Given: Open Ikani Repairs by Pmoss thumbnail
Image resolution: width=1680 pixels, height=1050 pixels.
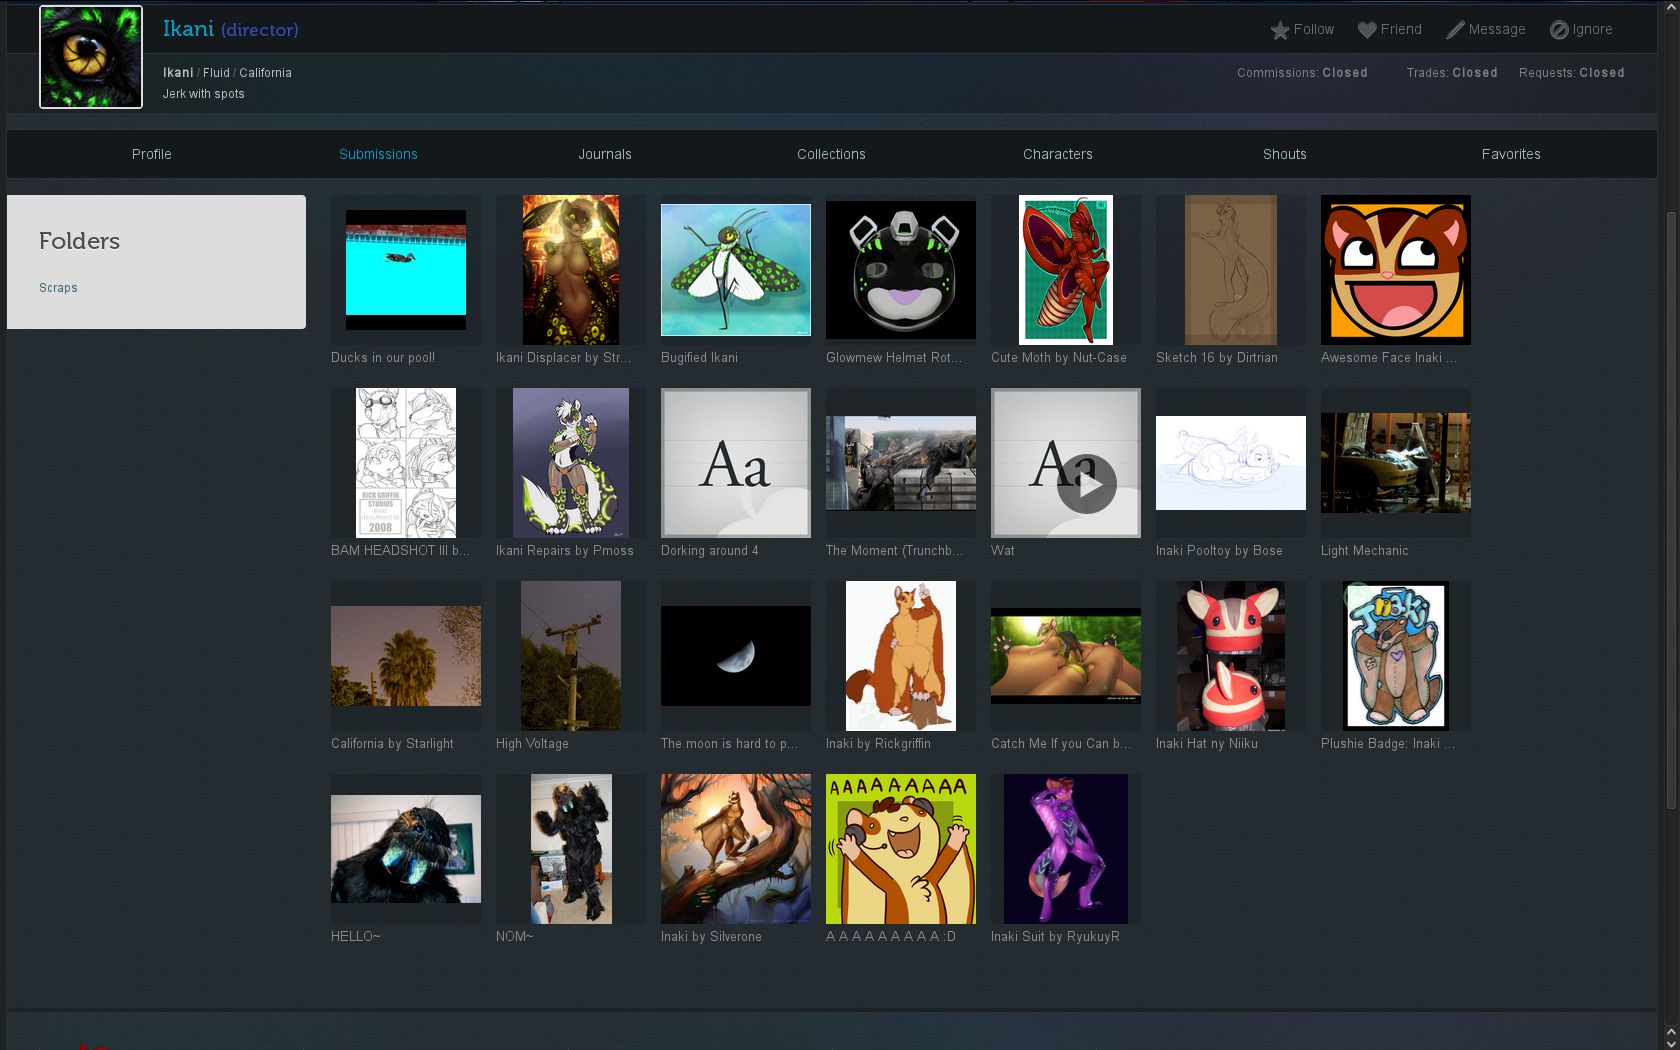Looking at the screenshot, I should 571,463.
